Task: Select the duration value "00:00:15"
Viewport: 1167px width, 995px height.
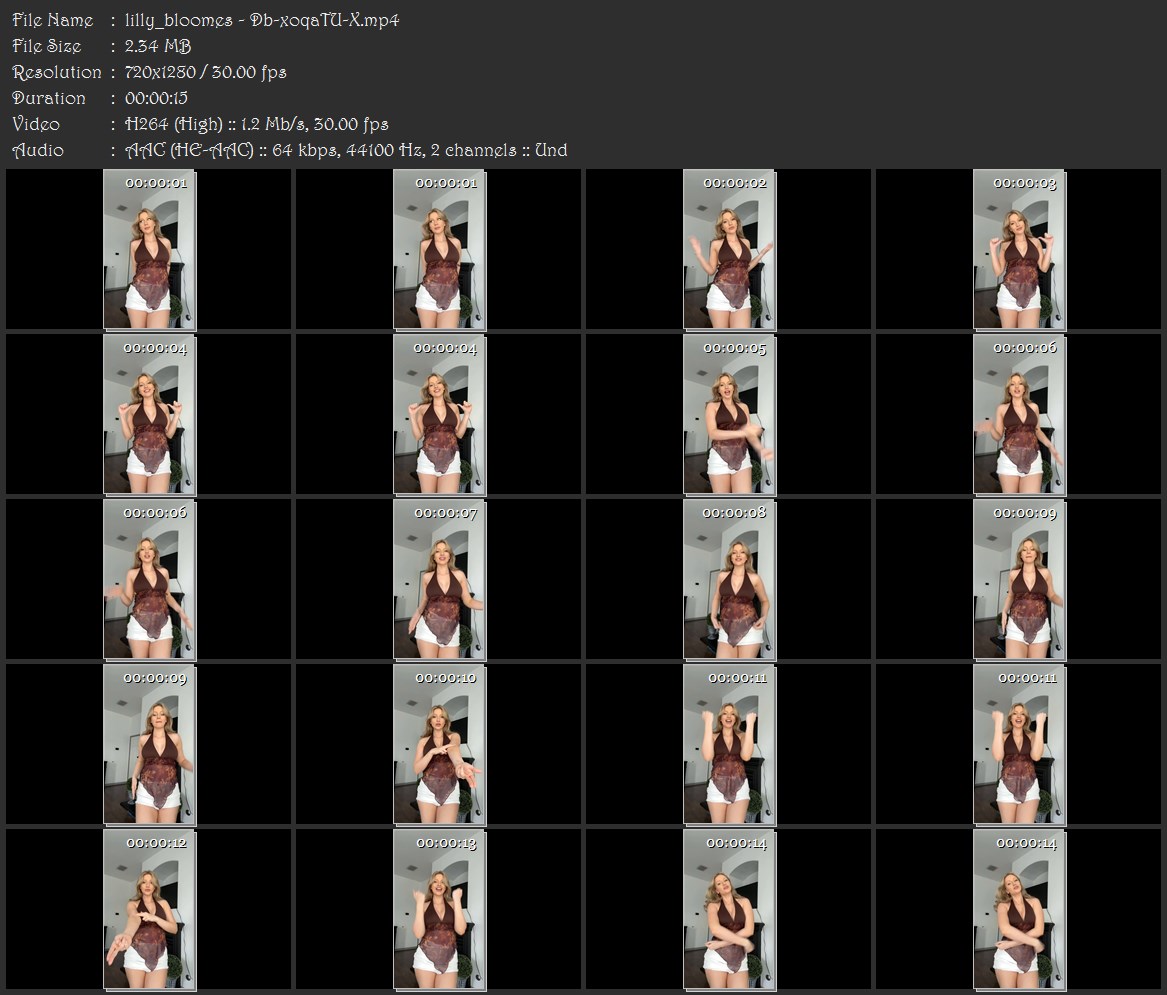Action: click(x=156, y=98)
